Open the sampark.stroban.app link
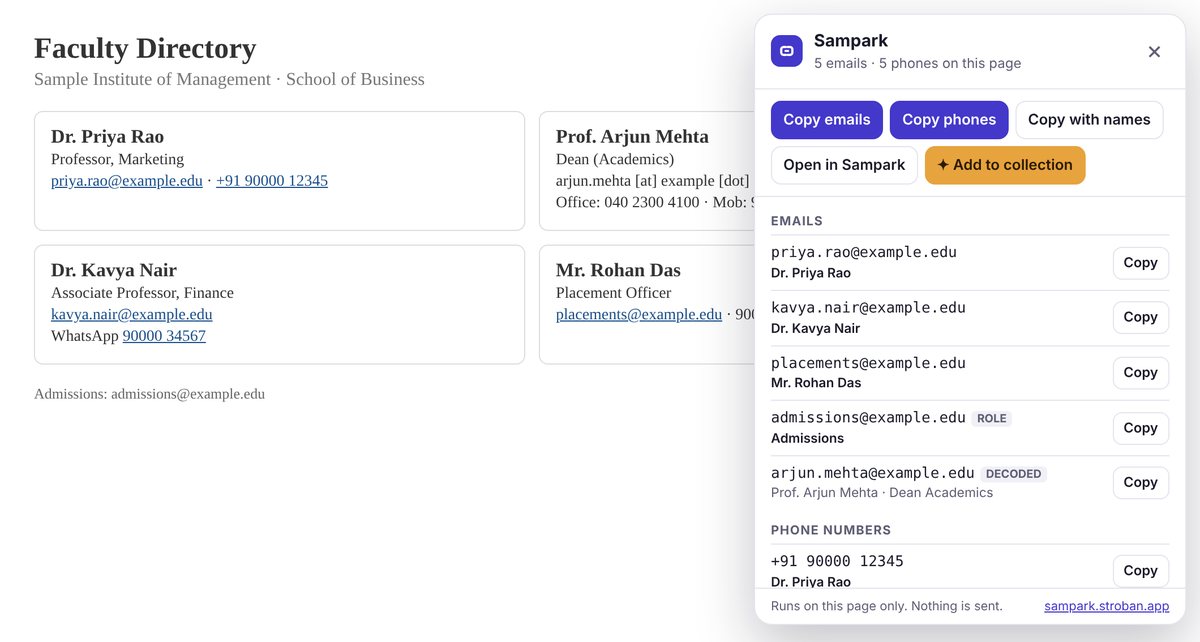Screen dimensions: 1200x642 [1106, 606]
